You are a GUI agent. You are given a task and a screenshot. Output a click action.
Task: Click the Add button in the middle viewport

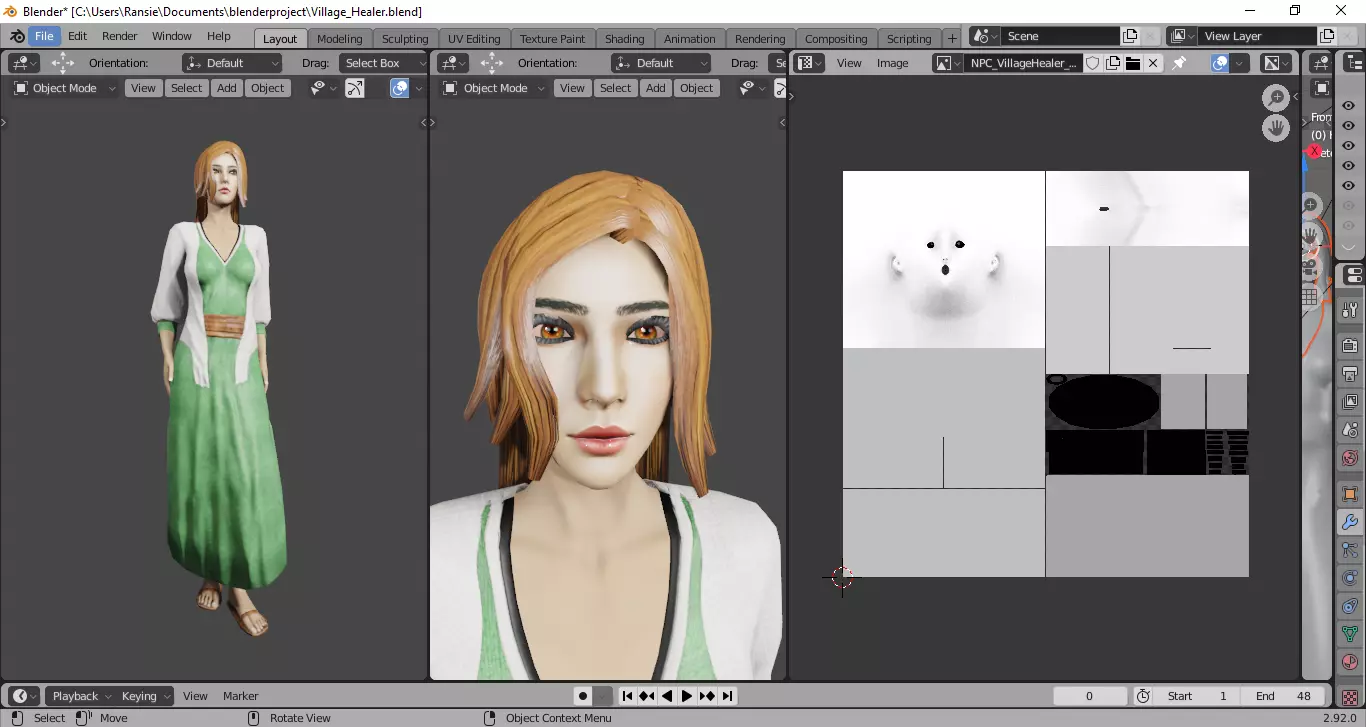(x=656, y=88)
